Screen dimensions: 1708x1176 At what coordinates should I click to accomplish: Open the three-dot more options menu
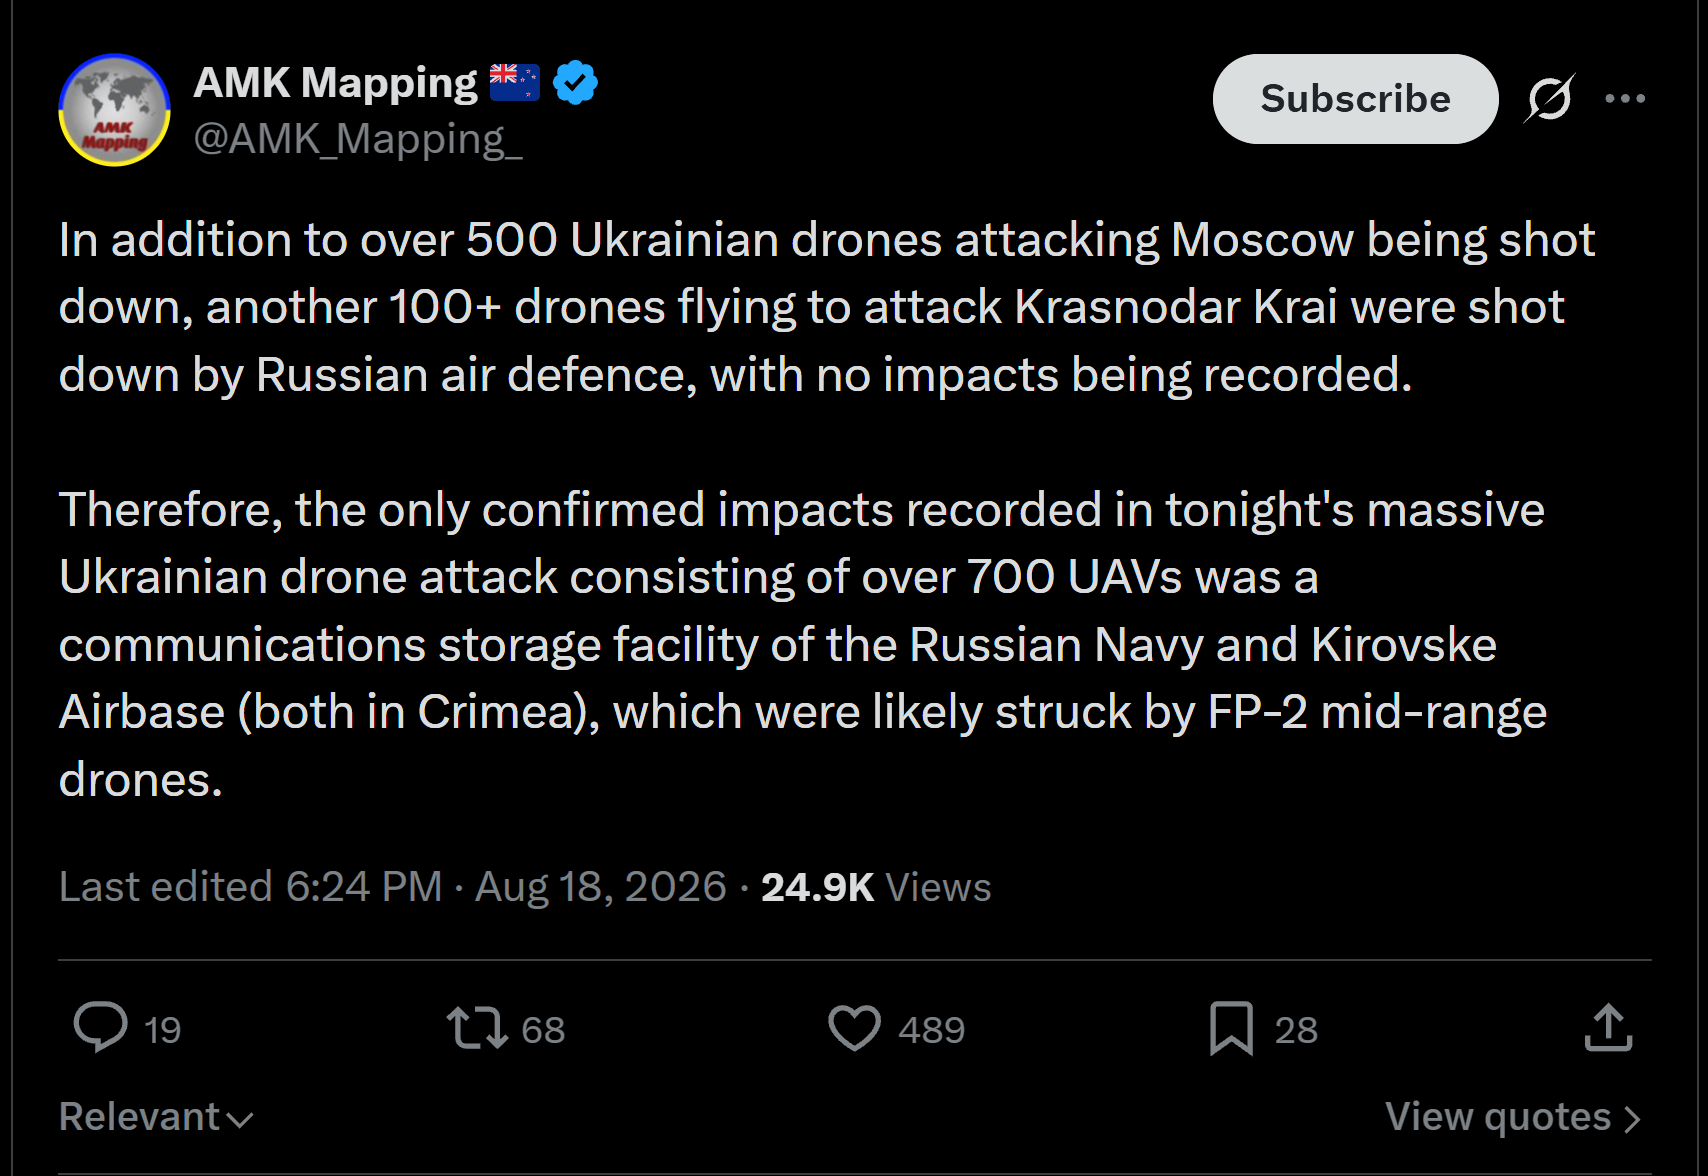click(1625, 98)
